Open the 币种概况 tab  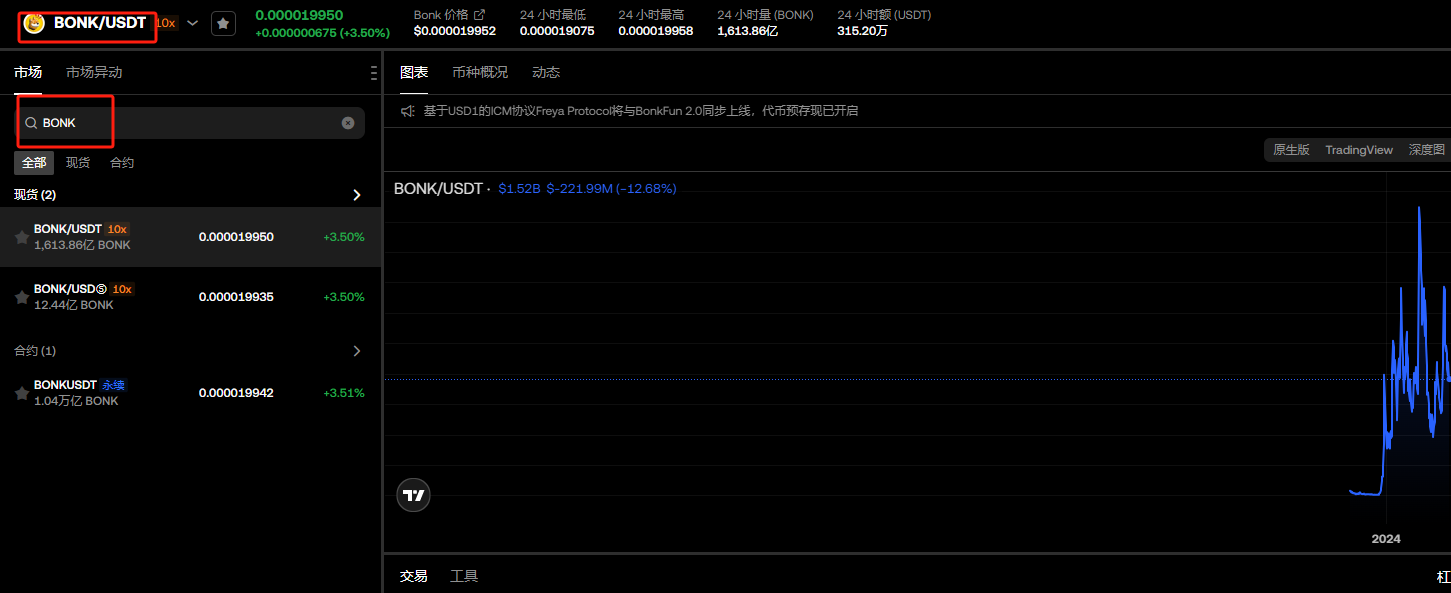(480, 72)
